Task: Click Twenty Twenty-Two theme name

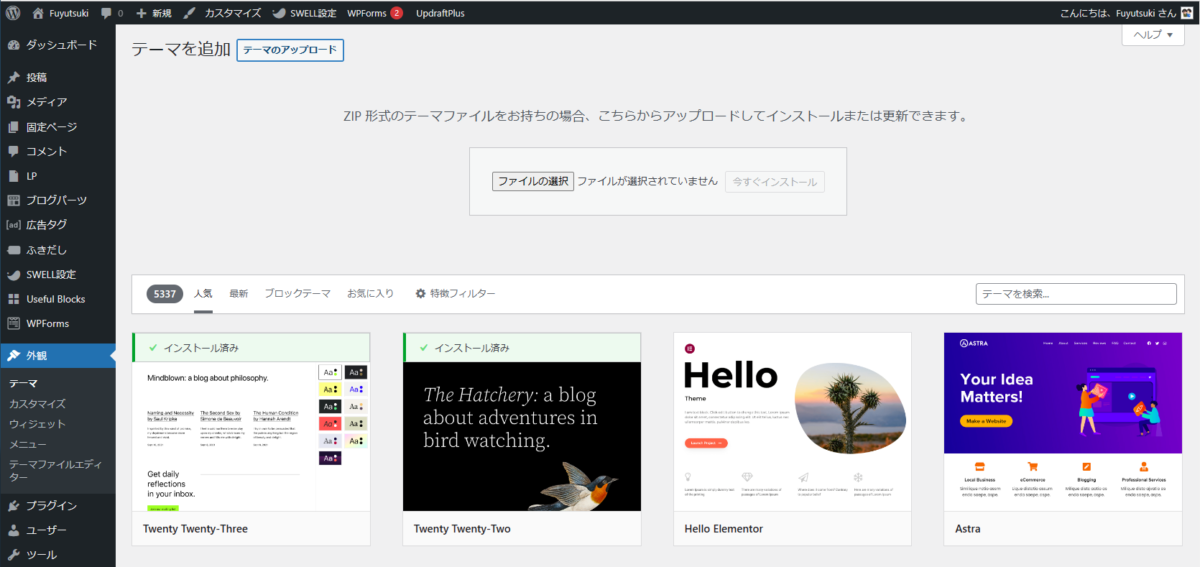Action: click(x=462, y=529)
